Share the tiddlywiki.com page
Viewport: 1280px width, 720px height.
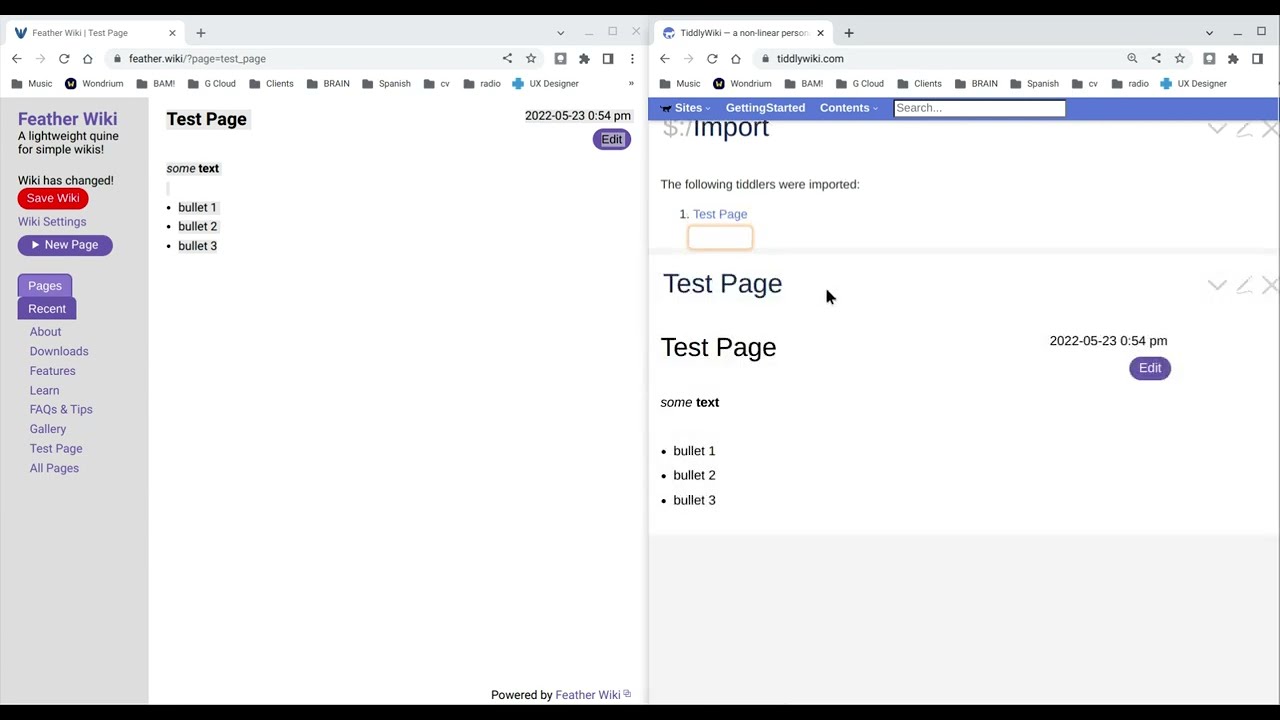1156,59
